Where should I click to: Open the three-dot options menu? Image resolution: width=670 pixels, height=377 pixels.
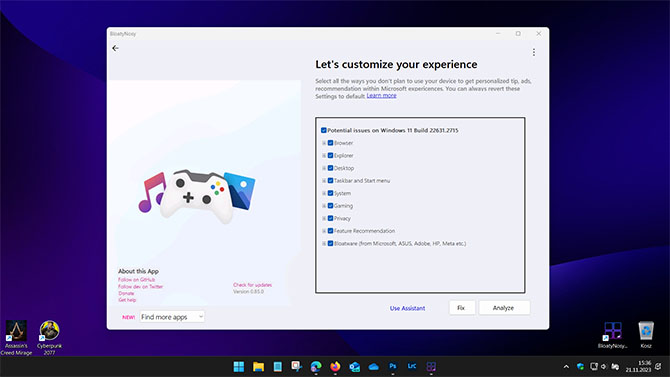click(534, 52)
